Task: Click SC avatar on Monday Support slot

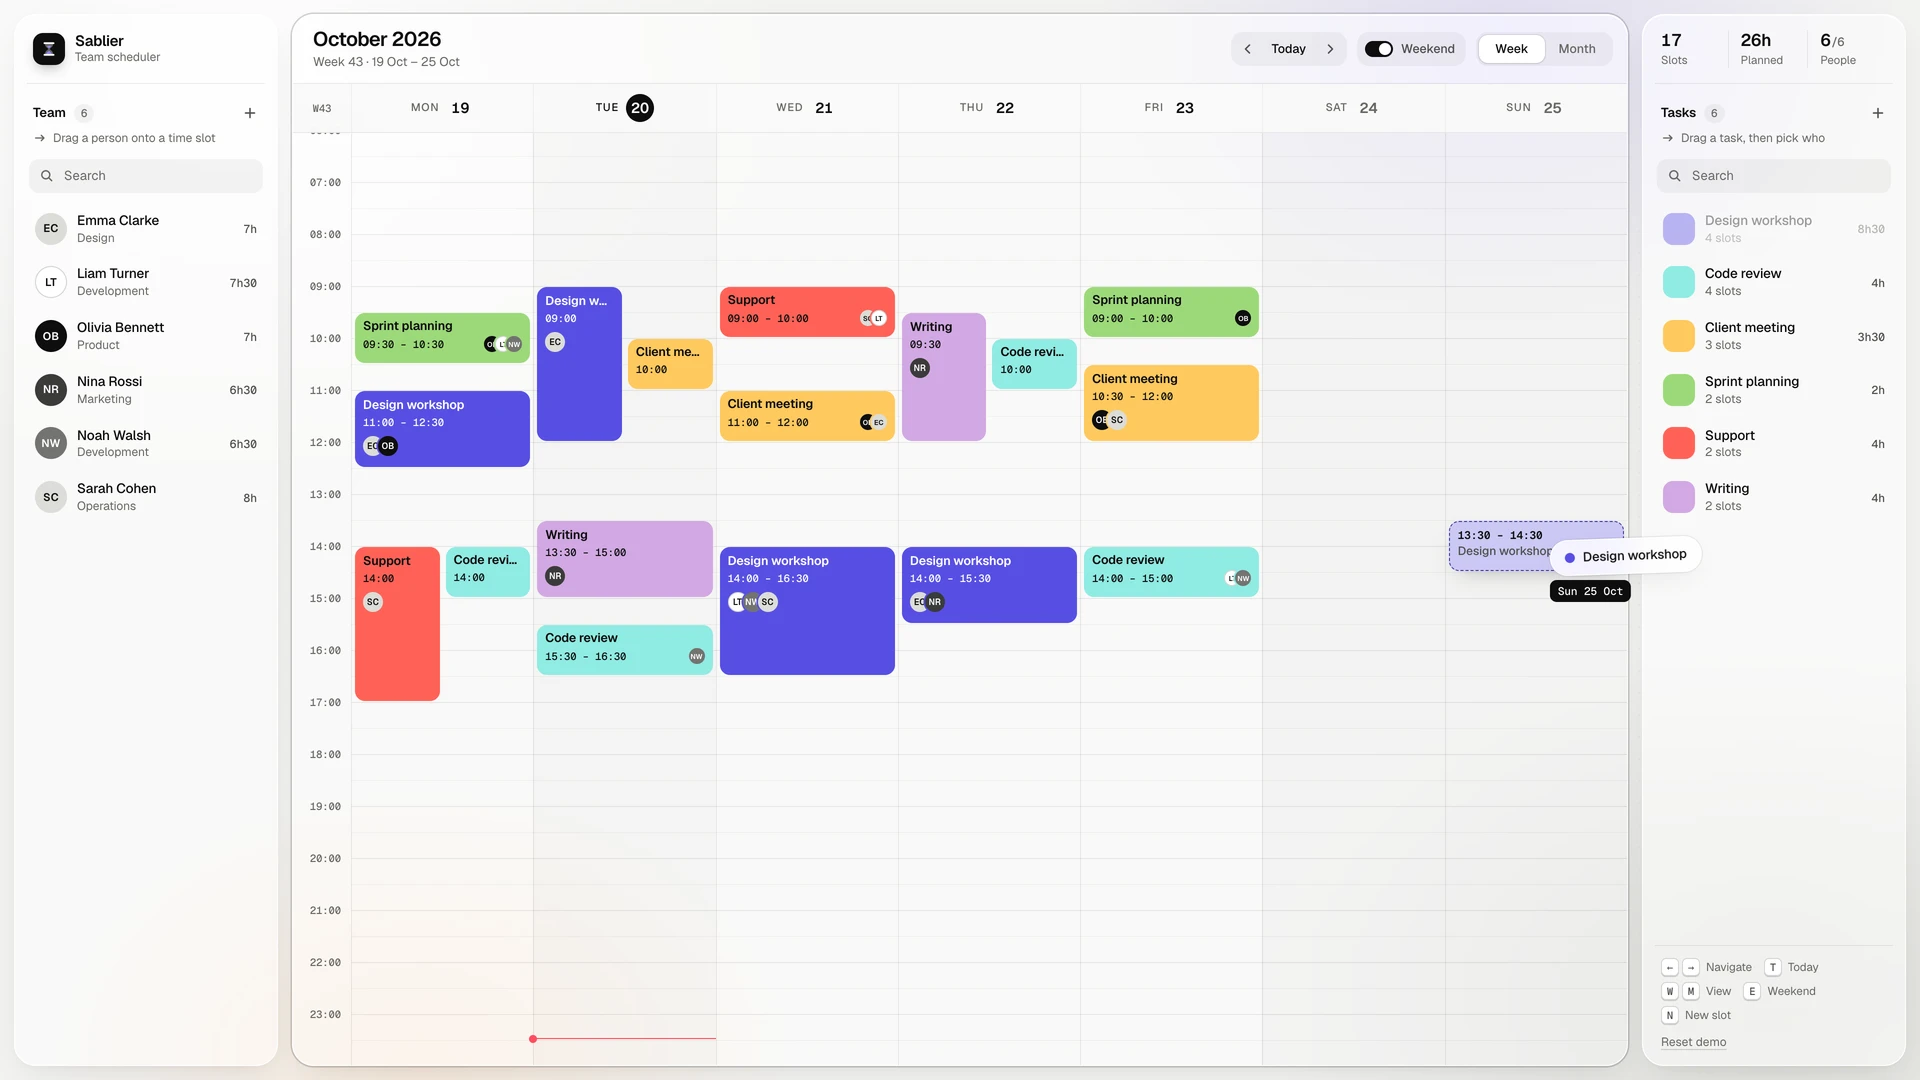Action: (x=373, y=602)
